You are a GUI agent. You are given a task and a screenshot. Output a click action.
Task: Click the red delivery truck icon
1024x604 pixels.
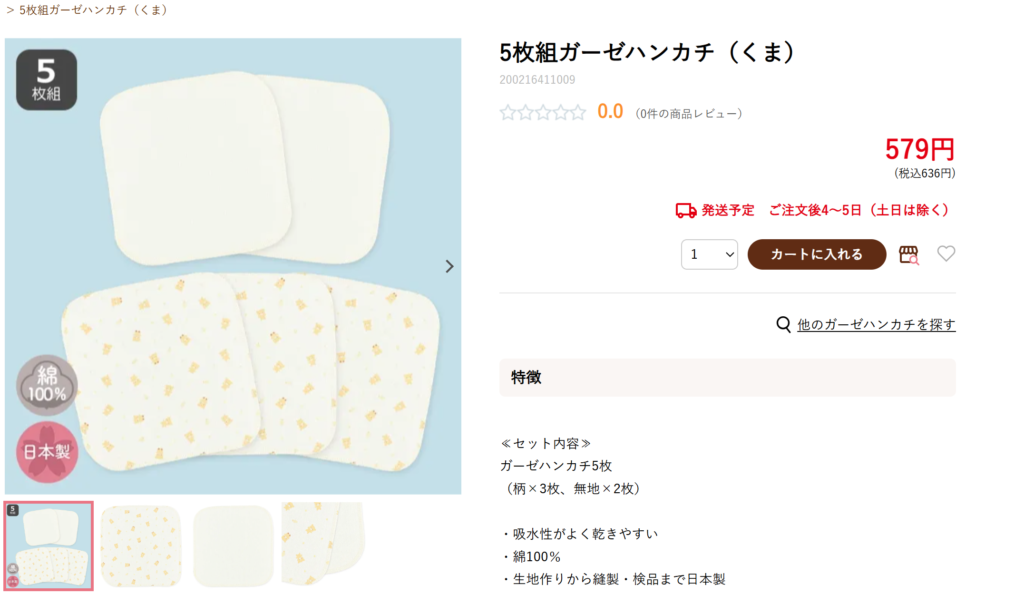coord(686,210)
